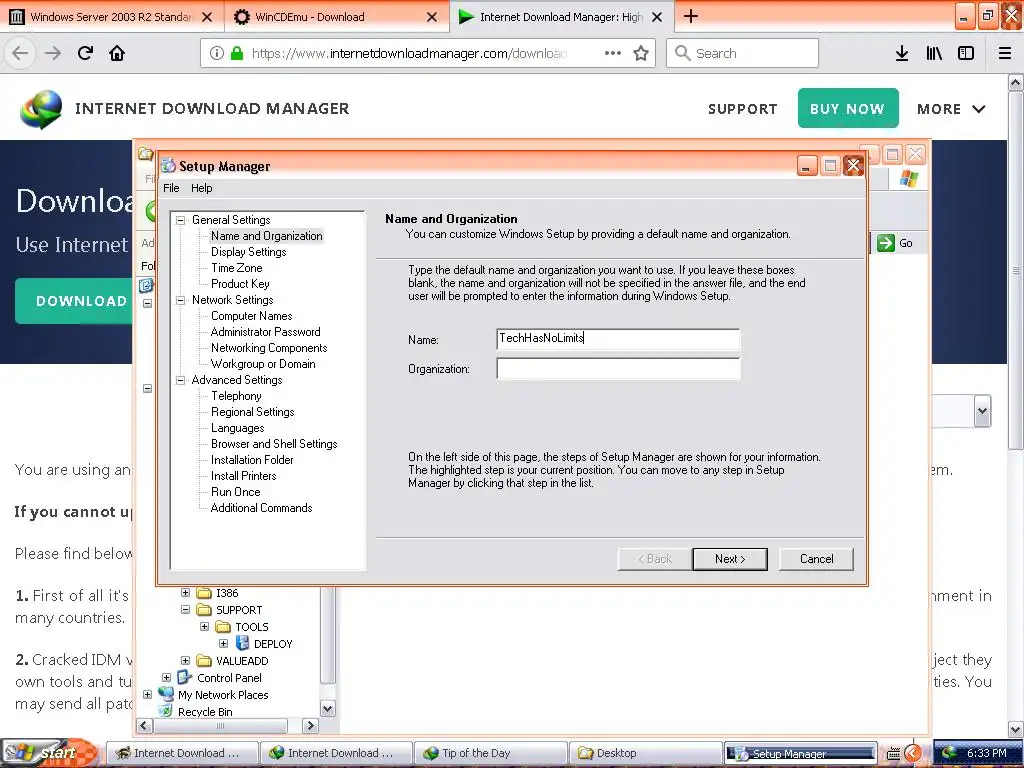The width and height of the screenshot is (1024, 768).
Task: Switch to the WinCDEmu - Download tab
Action: [336, 17]
